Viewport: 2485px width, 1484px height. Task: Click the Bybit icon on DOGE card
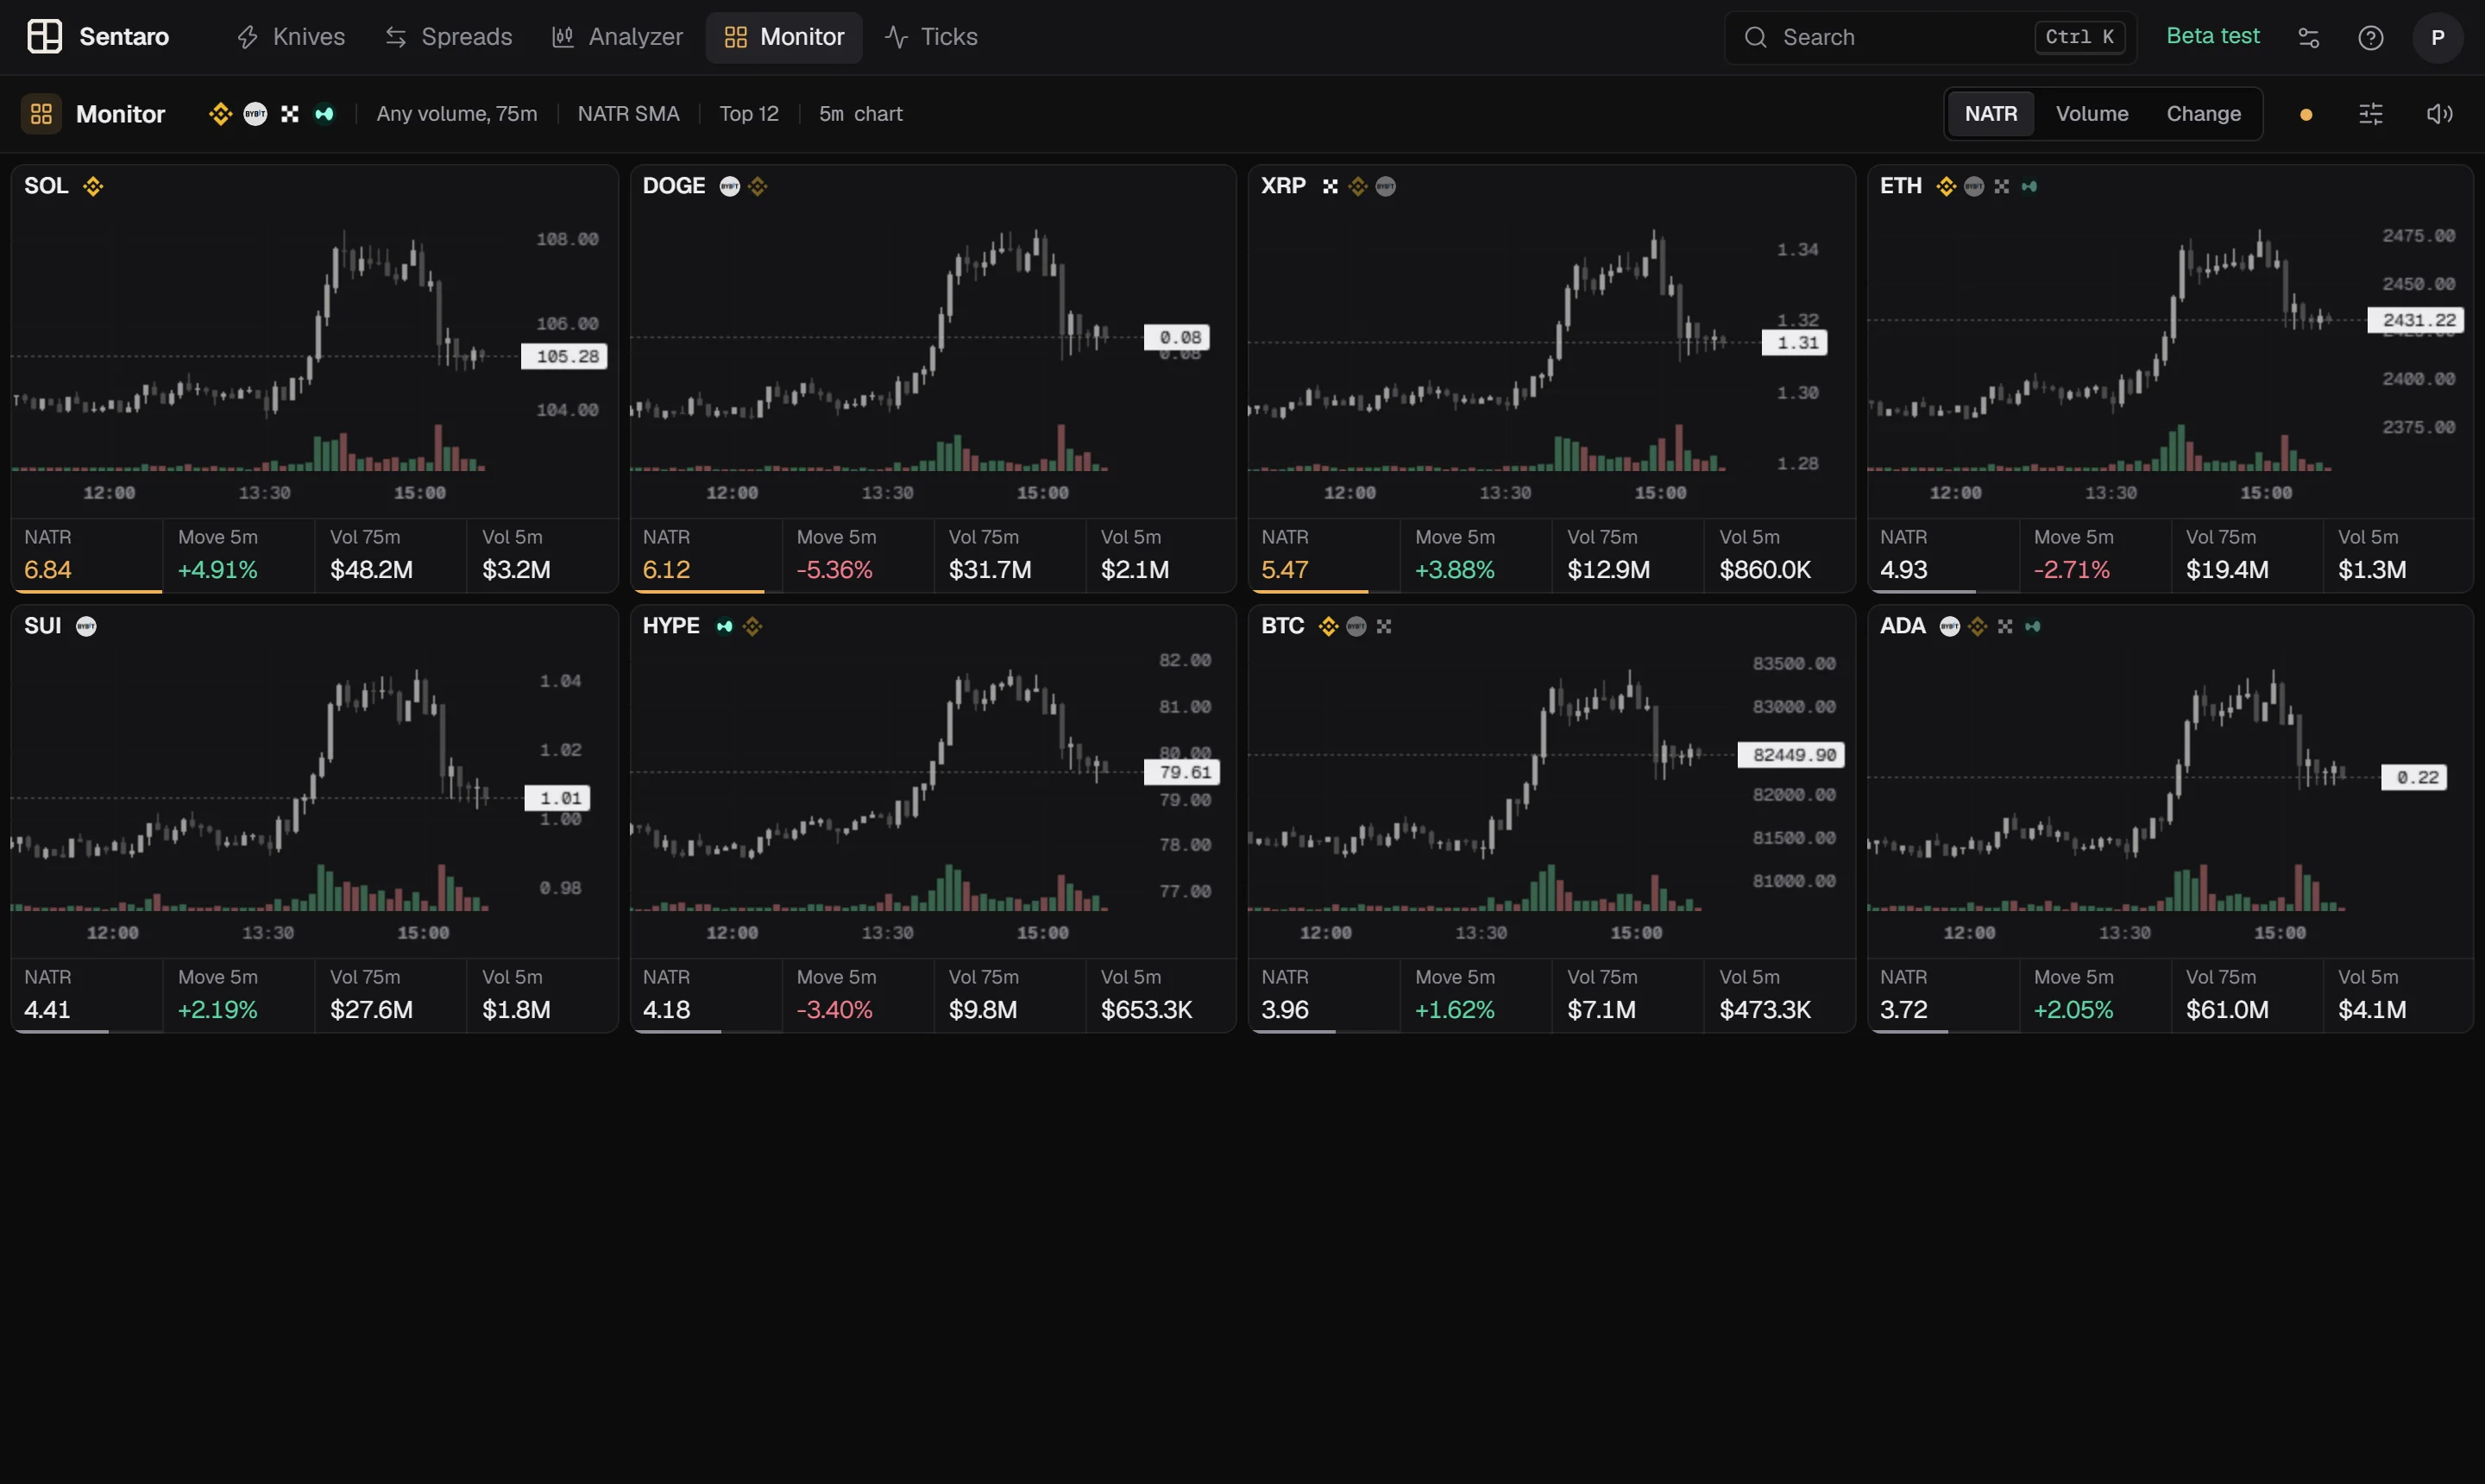(729, 186)
